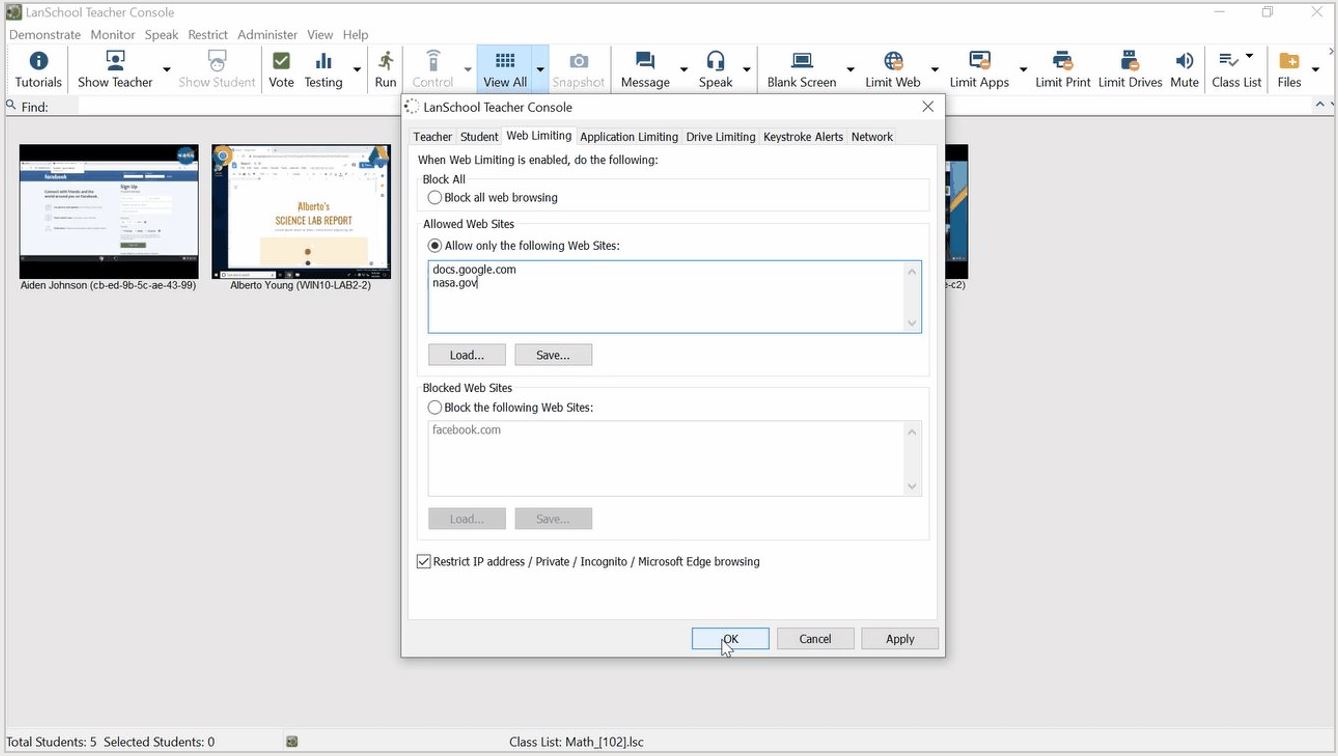Open the Help menu
1338x756 pixels.
[355, 34]
